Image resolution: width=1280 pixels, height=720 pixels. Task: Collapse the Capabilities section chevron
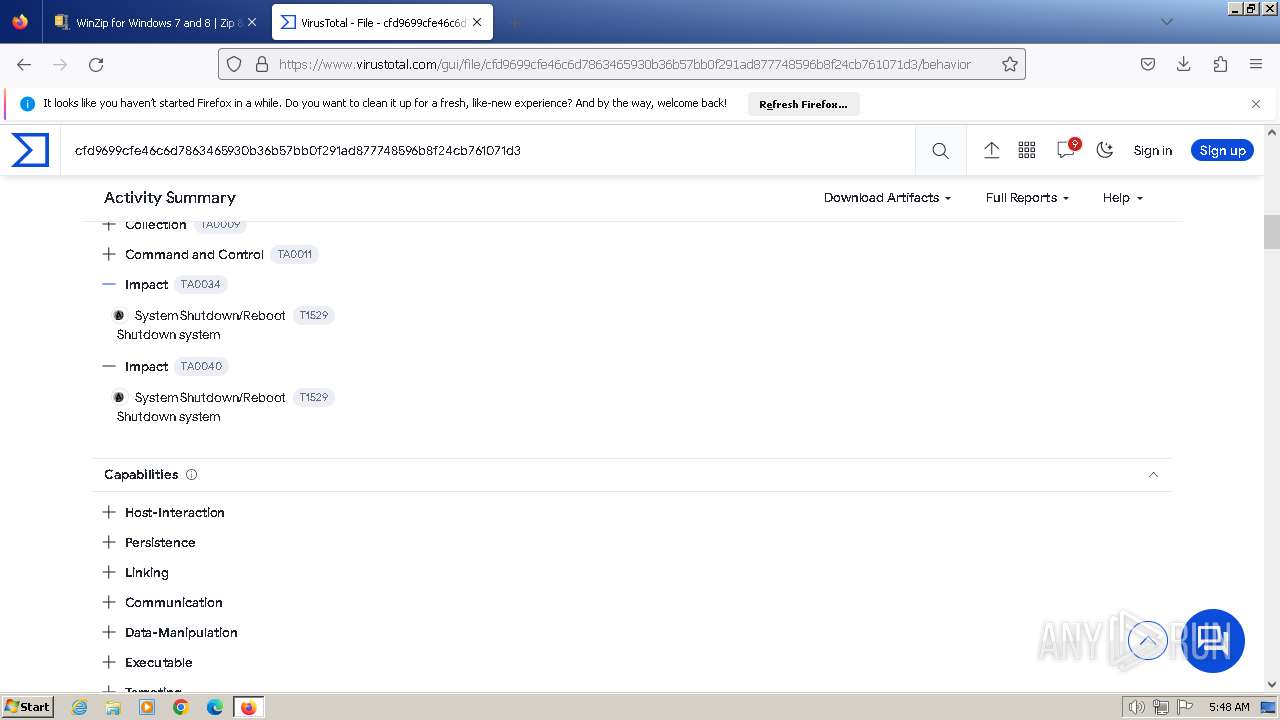(x=1153, y=475)
